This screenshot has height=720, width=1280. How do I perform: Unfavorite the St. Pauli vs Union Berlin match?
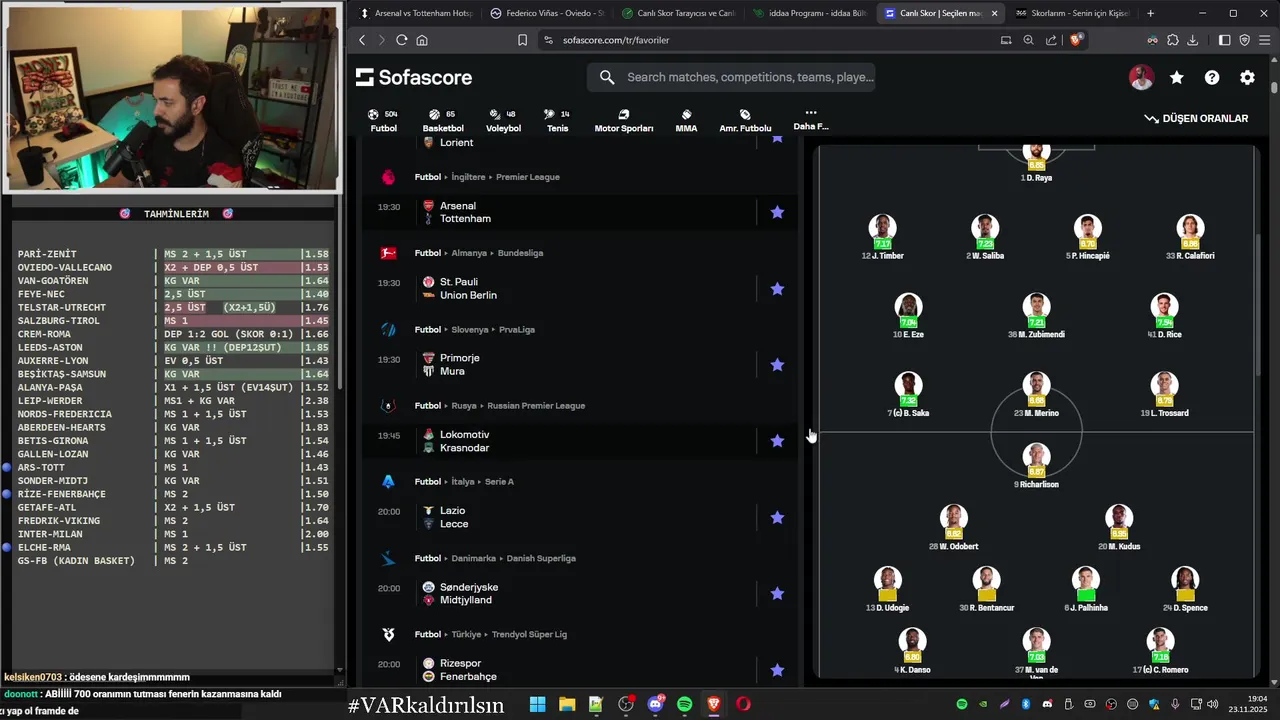(777, 289)
